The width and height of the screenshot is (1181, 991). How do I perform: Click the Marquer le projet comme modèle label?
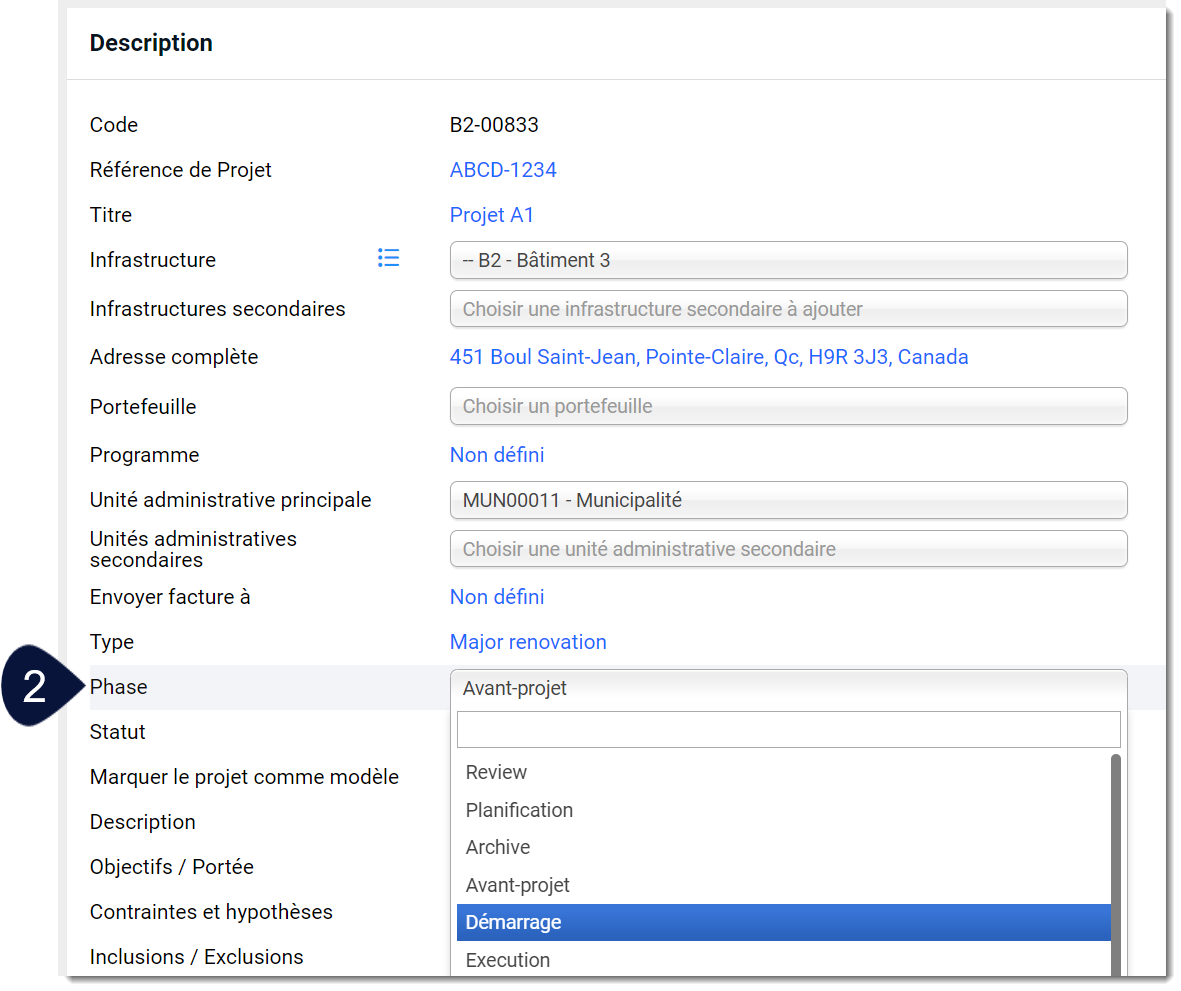[x=244, y=777]
